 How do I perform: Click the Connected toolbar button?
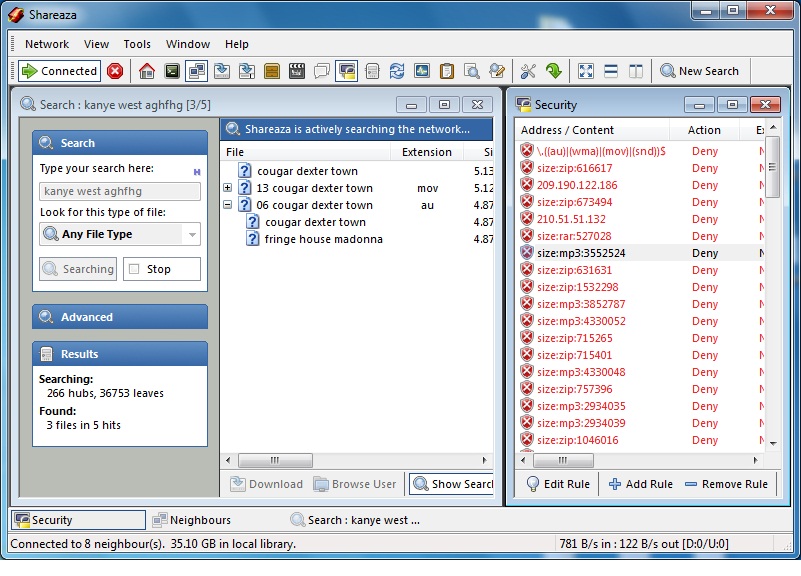[x=60, y=71]
